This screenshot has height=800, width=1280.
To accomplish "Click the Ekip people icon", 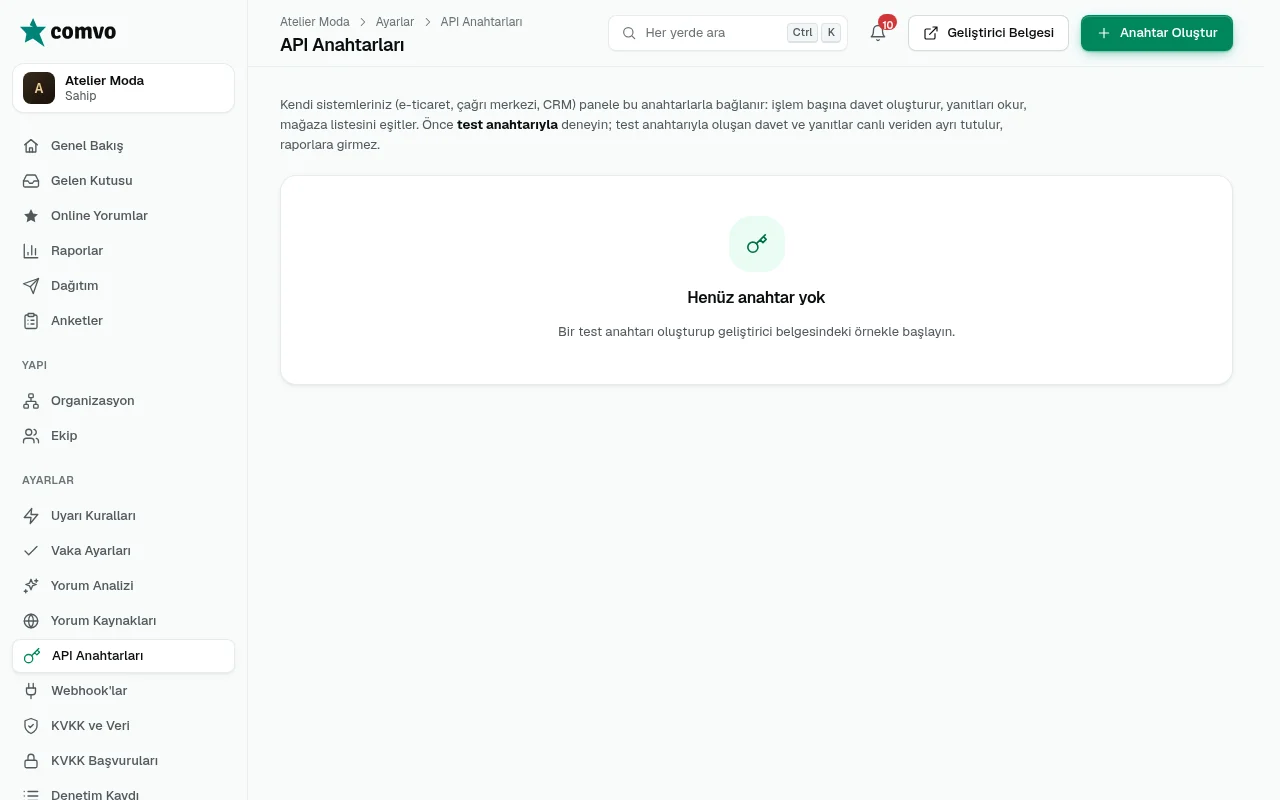I will 31,436.
